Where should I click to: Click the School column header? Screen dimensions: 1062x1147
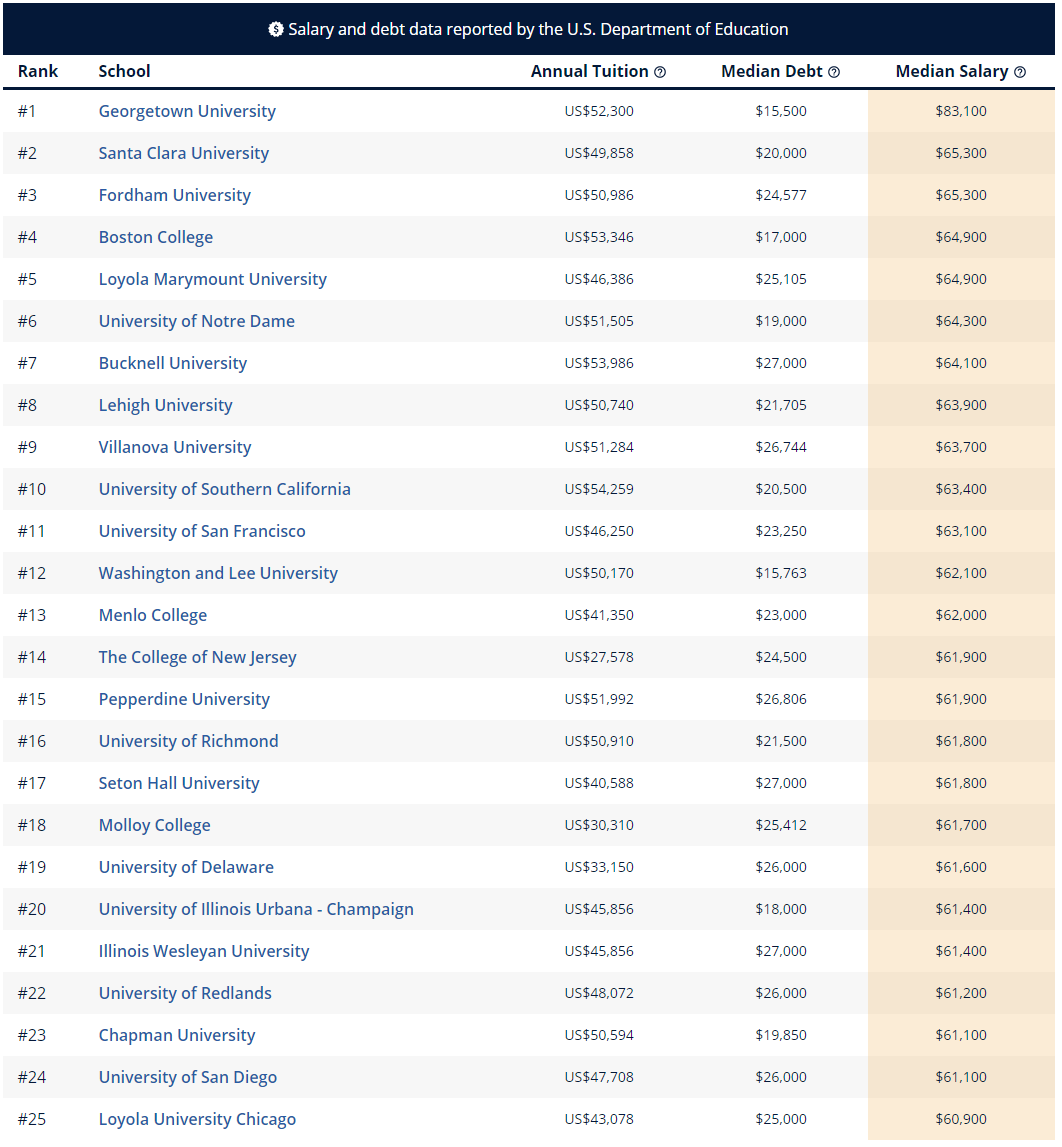click(x=124, y=72)
